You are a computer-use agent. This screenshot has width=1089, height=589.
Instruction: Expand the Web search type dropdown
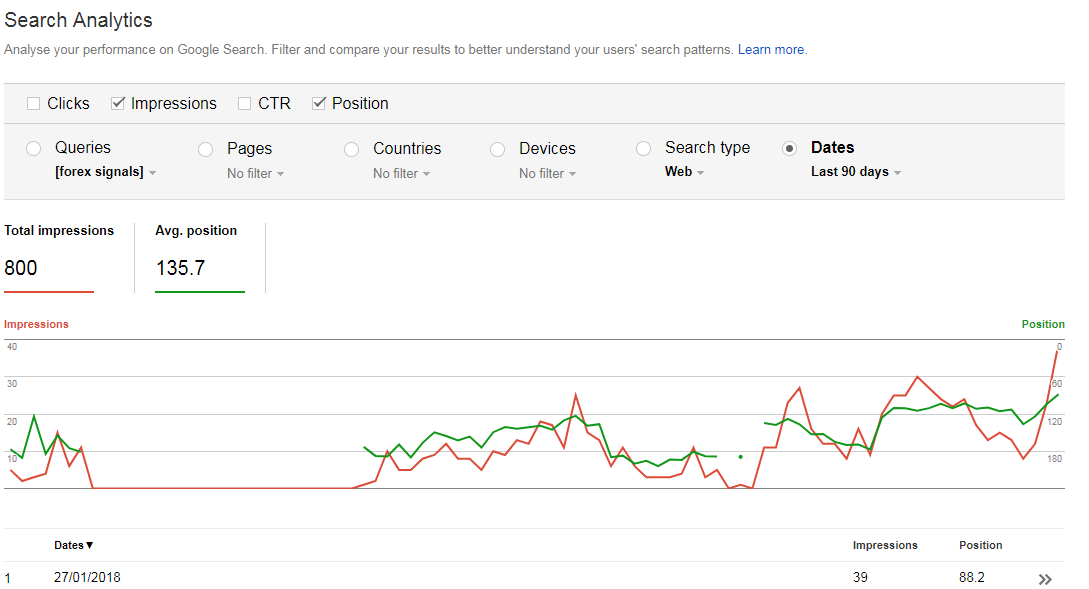click(685, 172)
